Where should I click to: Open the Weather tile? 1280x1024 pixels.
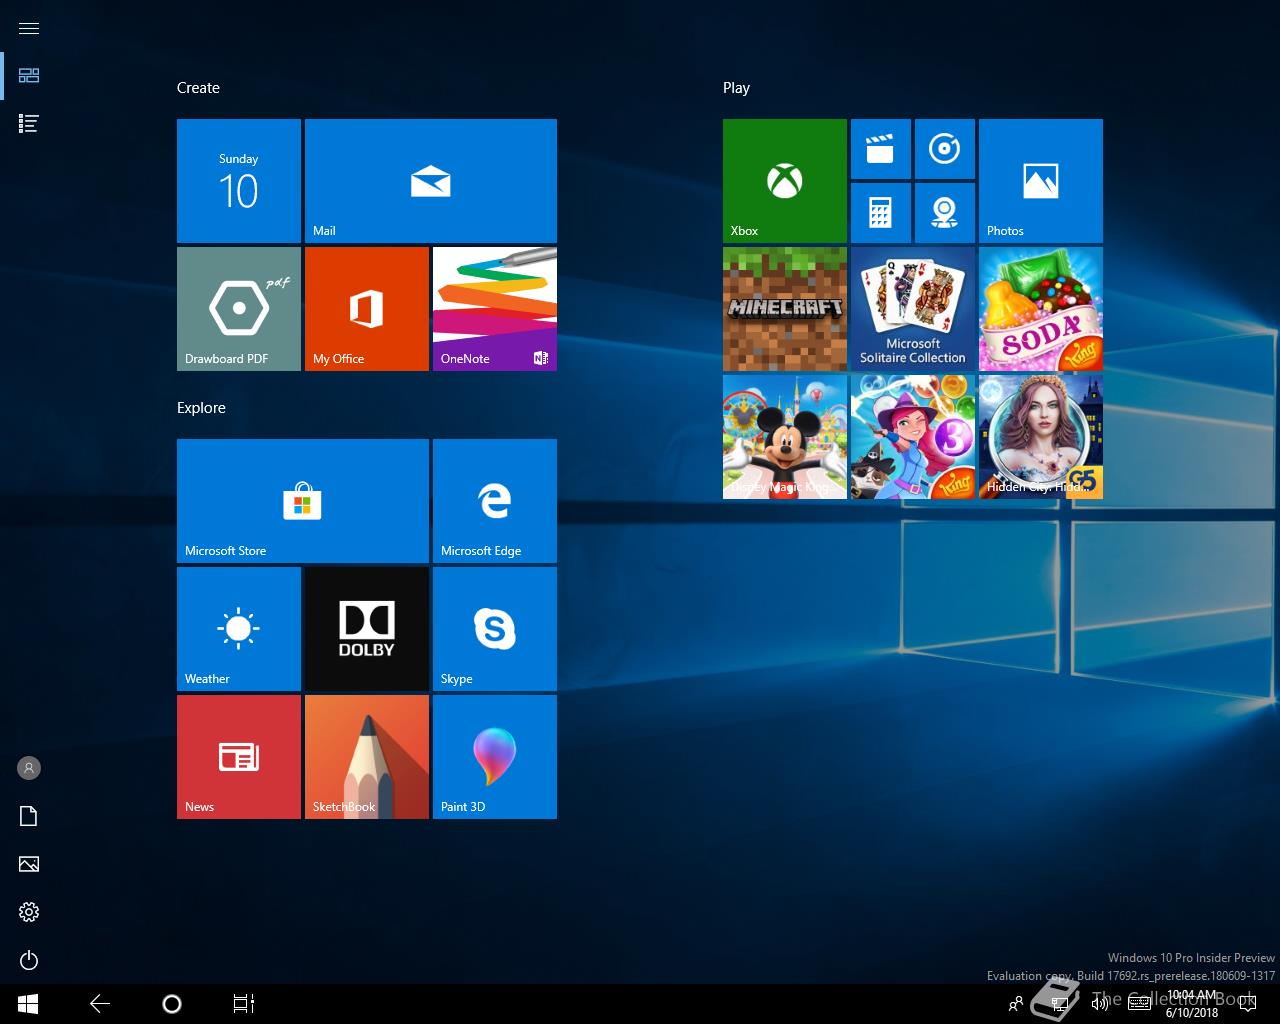tap(239, 629)
